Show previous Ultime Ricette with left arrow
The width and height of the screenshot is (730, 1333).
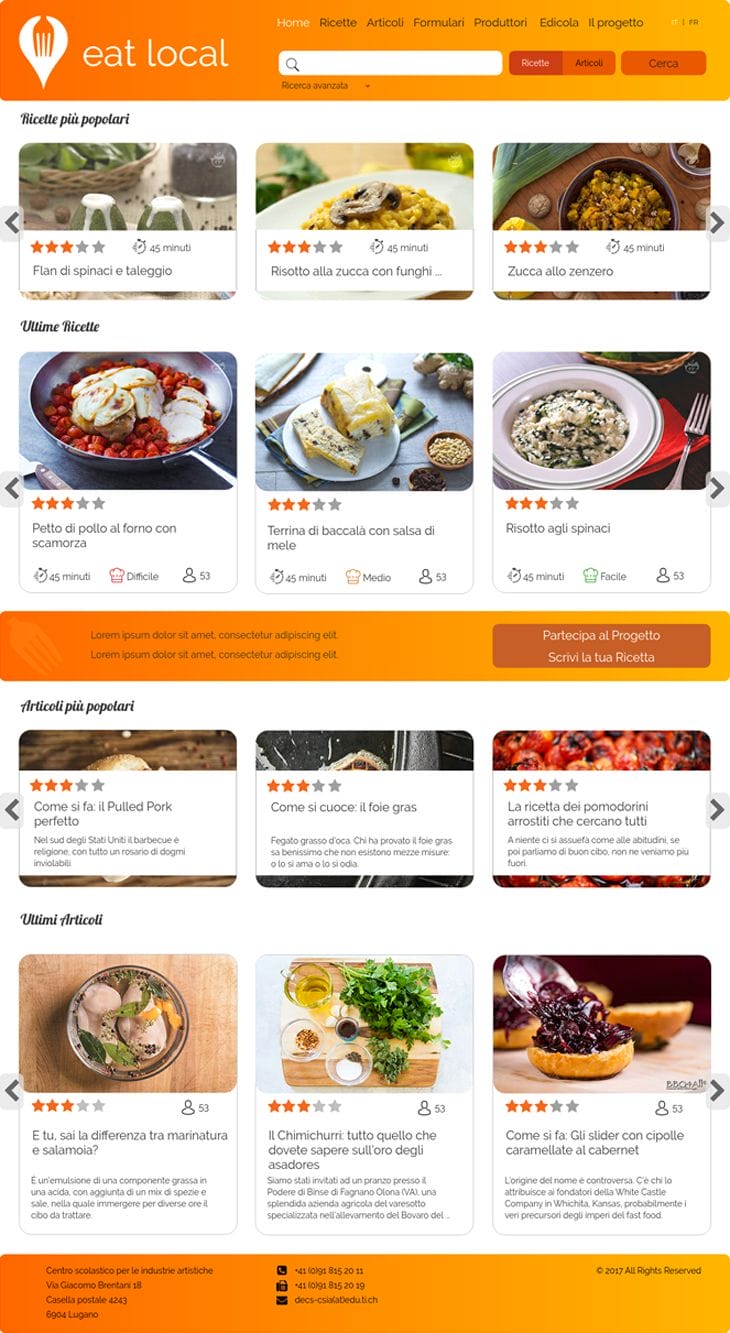(12, 489)
